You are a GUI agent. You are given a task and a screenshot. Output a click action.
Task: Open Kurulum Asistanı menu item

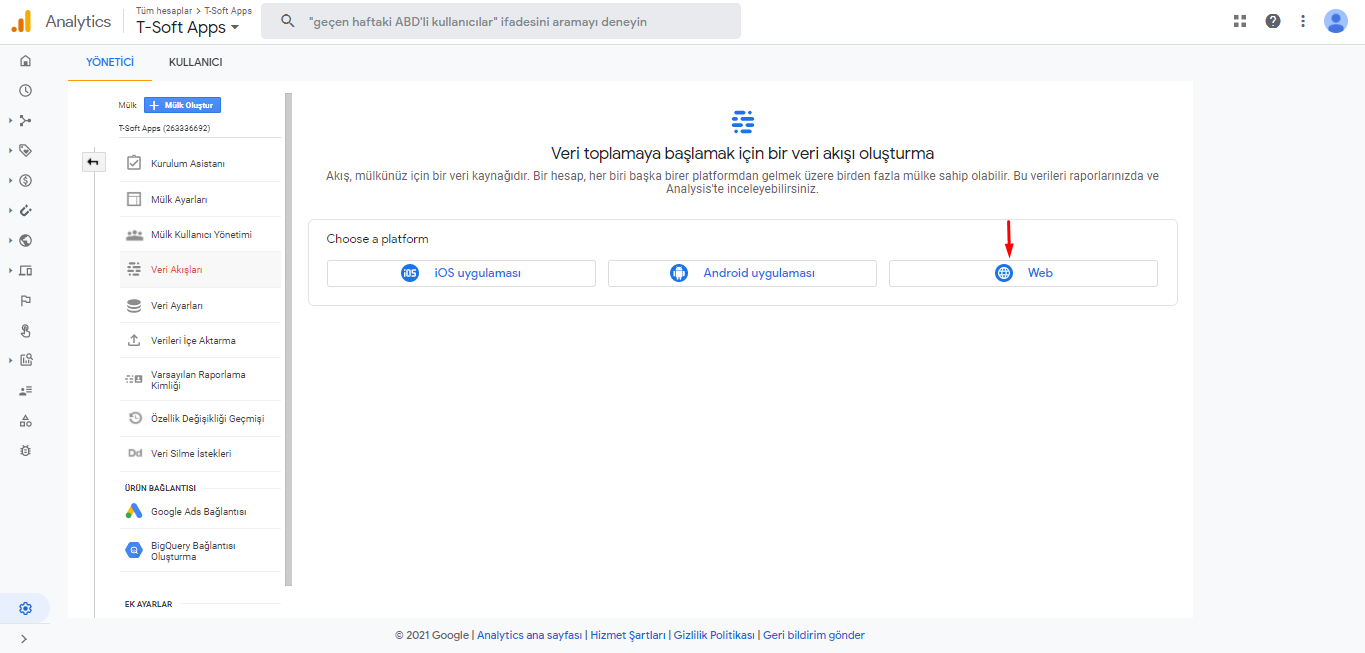point(200,163)
